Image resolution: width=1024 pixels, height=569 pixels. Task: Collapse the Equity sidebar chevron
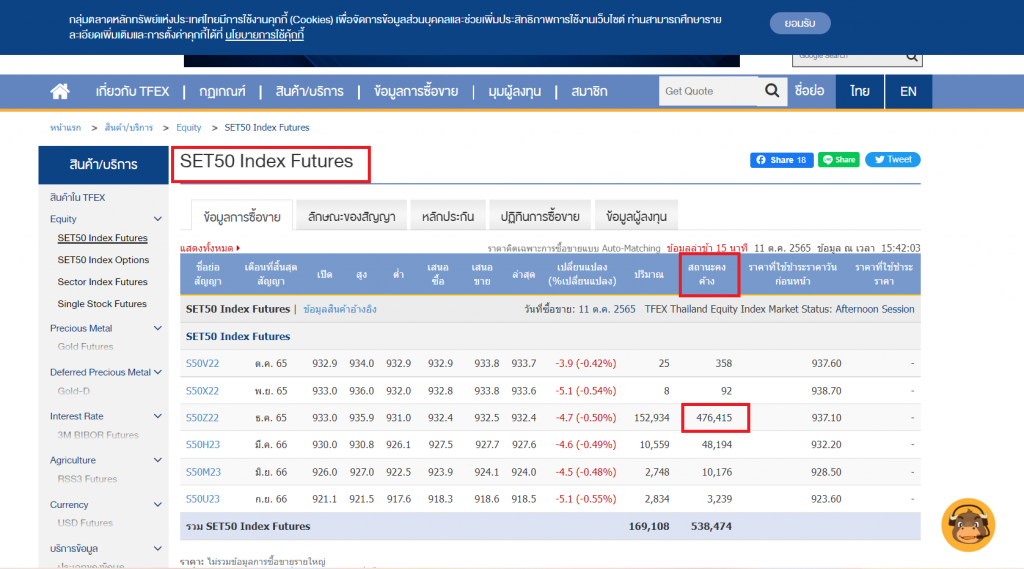(157, 219)
